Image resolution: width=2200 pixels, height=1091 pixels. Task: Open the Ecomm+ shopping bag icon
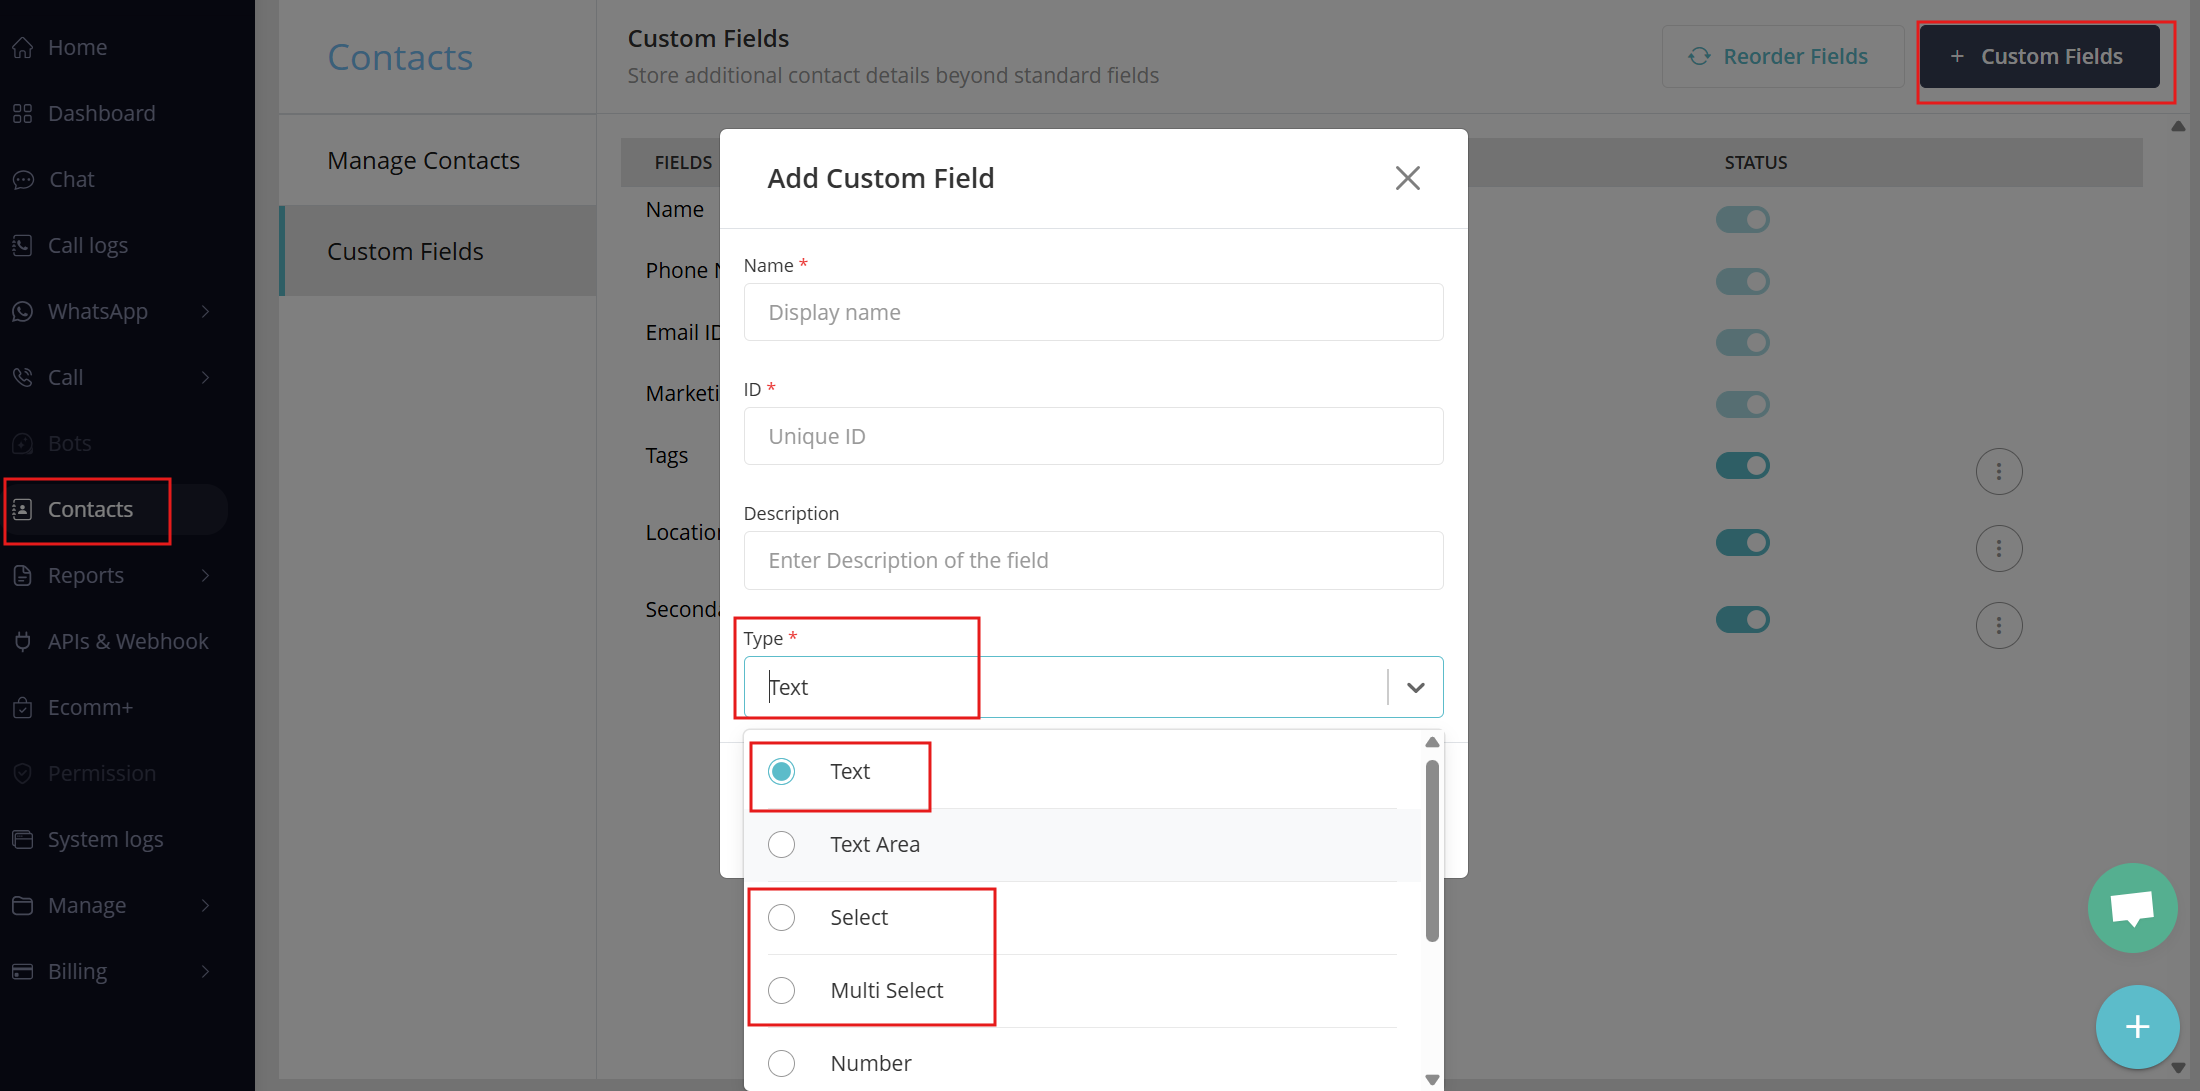(x=23, y=707)
